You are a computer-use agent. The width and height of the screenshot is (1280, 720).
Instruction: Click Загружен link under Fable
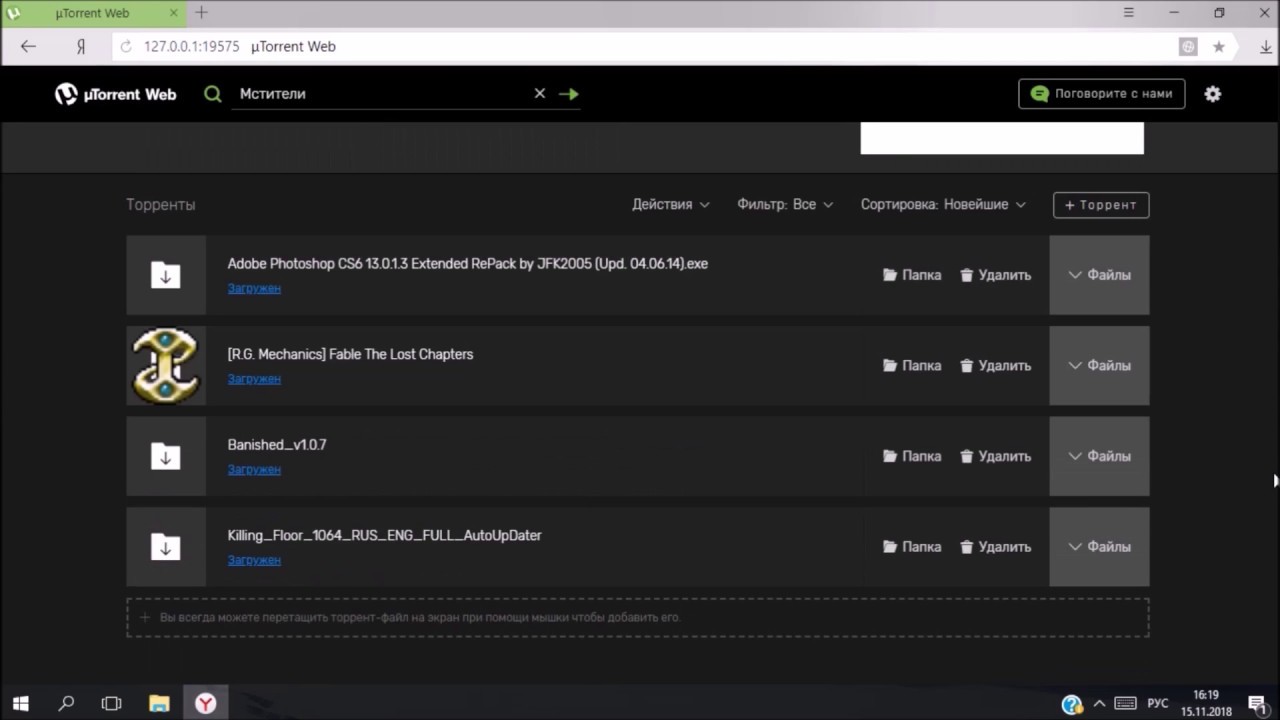click(x=254, y=379)
